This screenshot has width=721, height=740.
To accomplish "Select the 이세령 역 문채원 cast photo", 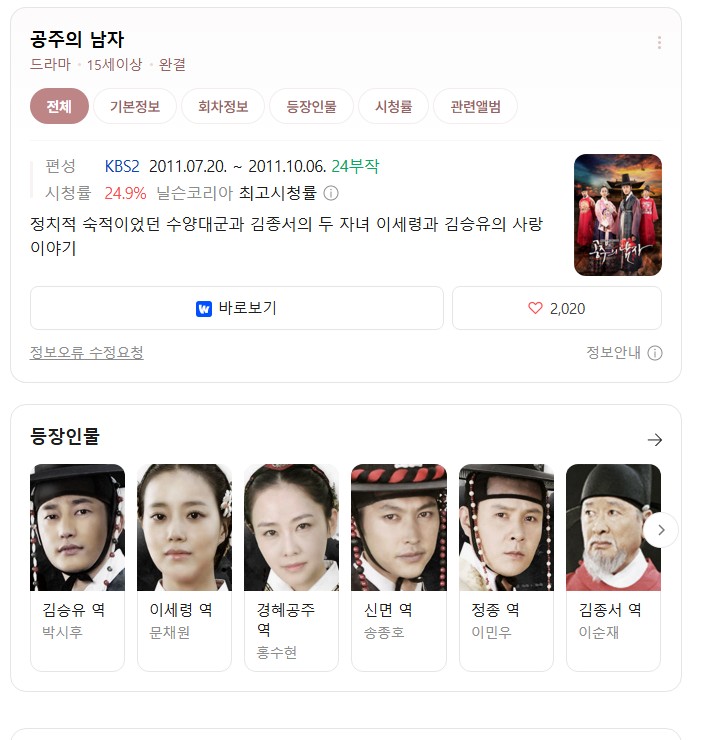I will pos(184,527).
